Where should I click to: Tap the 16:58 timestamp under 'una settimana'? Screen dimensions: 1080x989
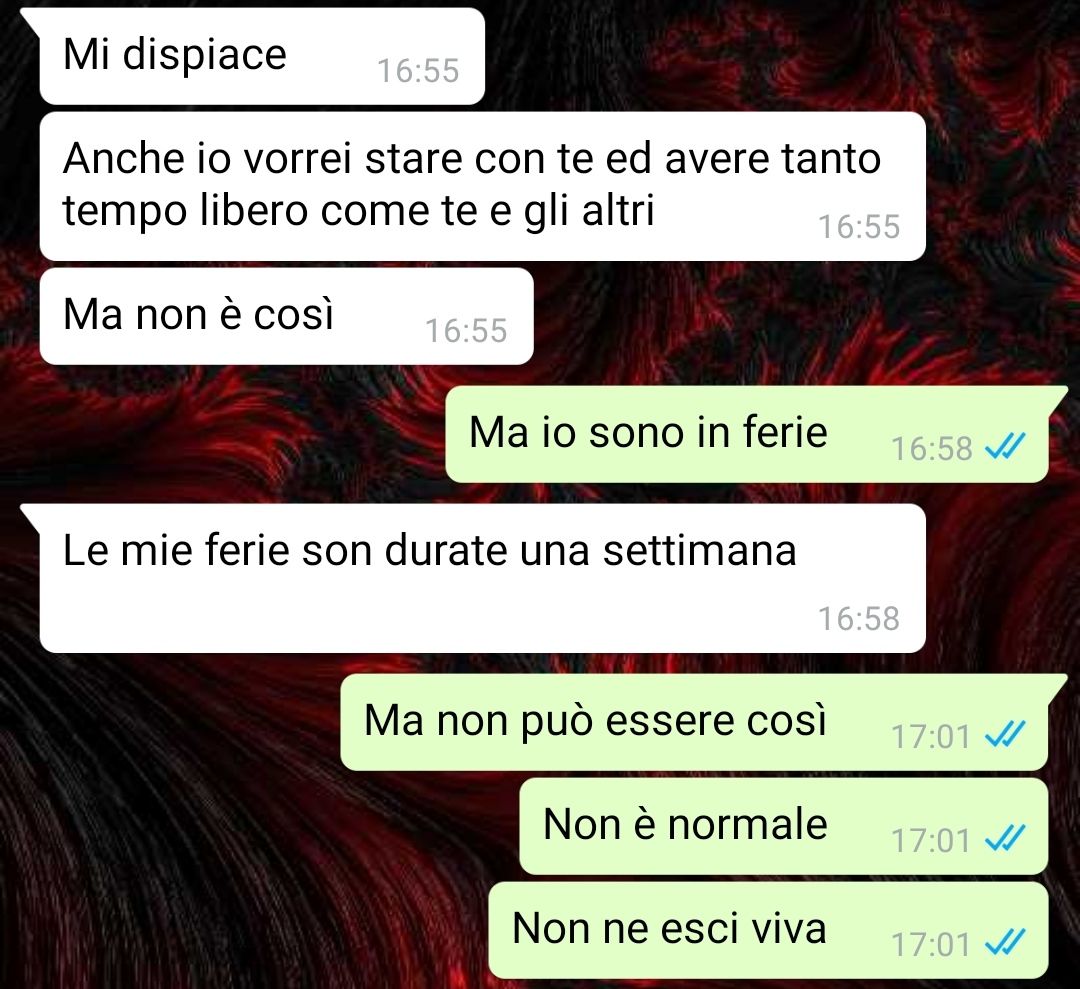tap(859, 618)
